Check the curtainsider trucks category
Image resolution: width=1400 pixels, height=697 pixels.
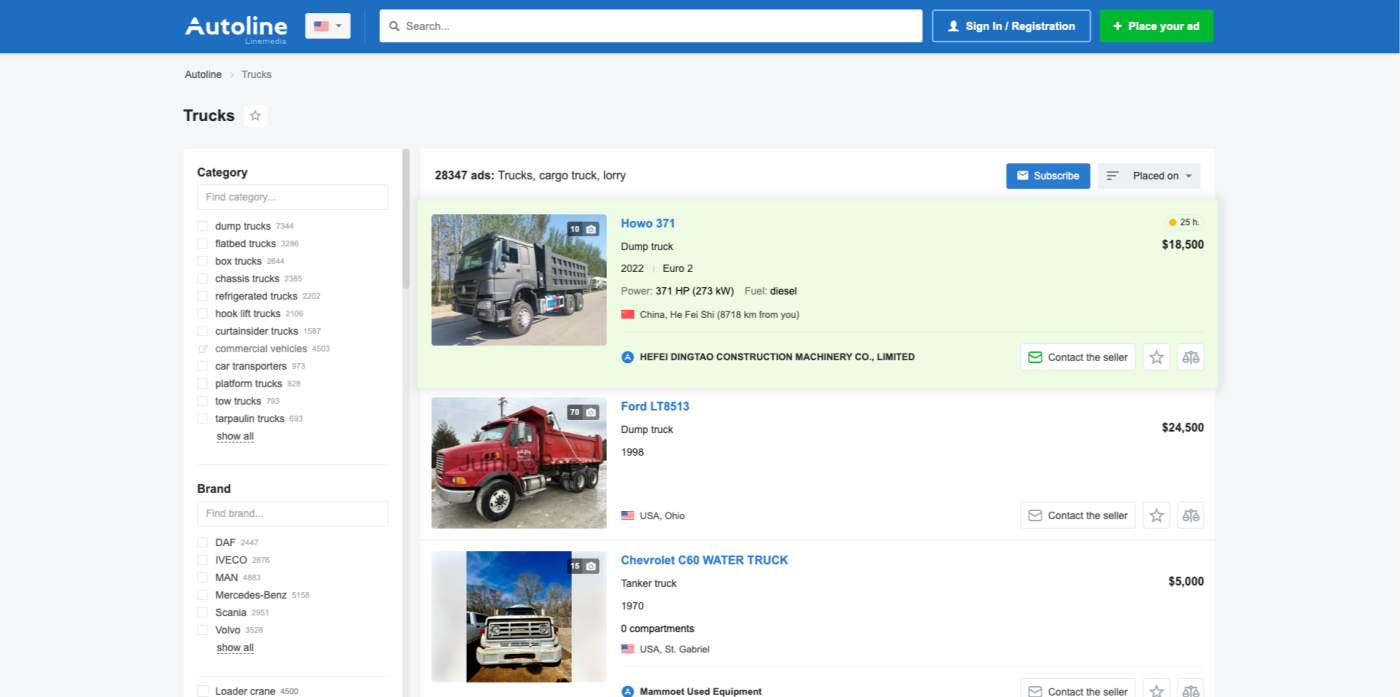pyautogui.click(x=203, y=331)
